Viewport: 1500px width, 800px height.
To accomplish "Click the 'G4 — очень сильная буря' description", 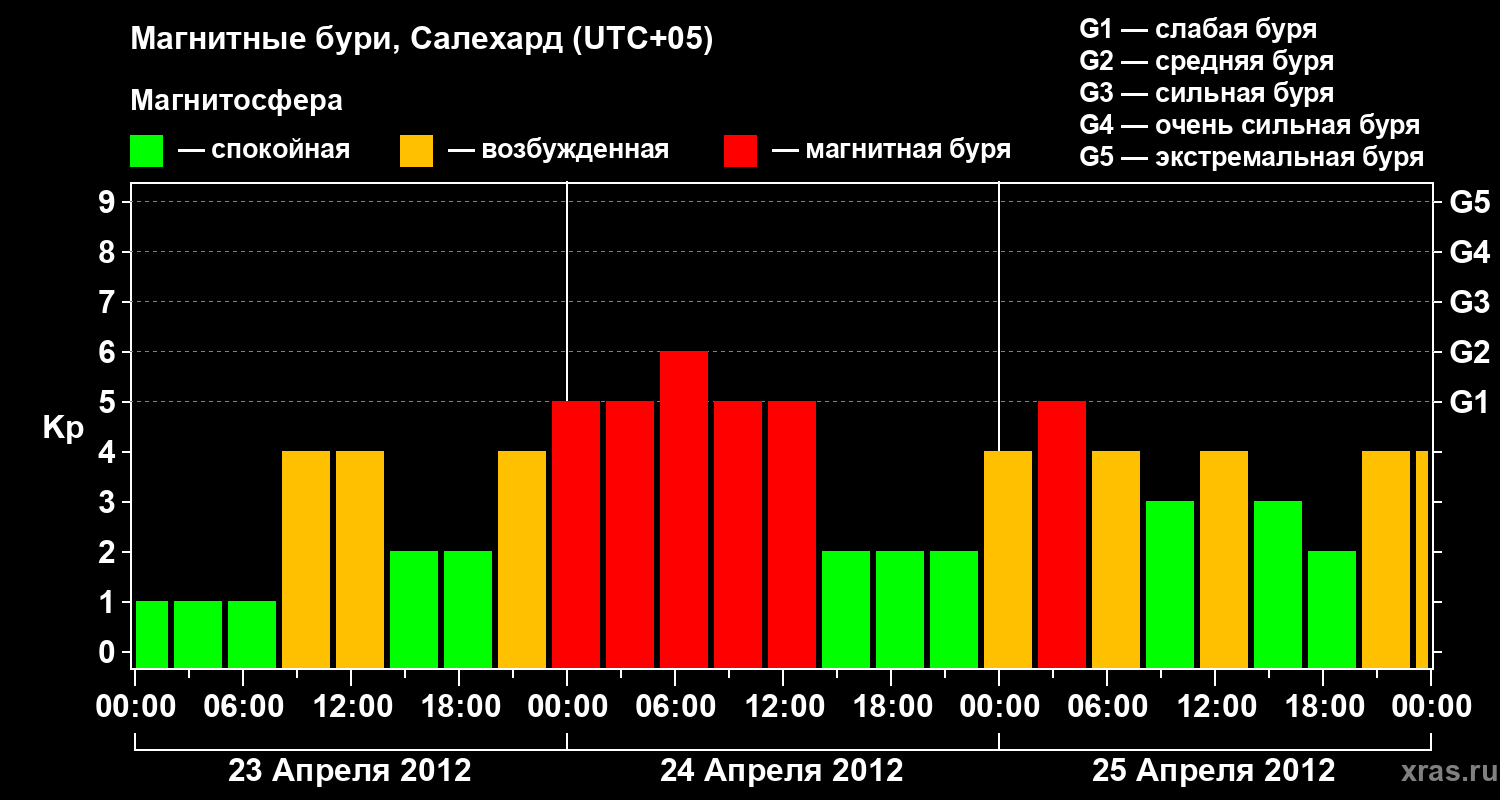I will 1250,125.
